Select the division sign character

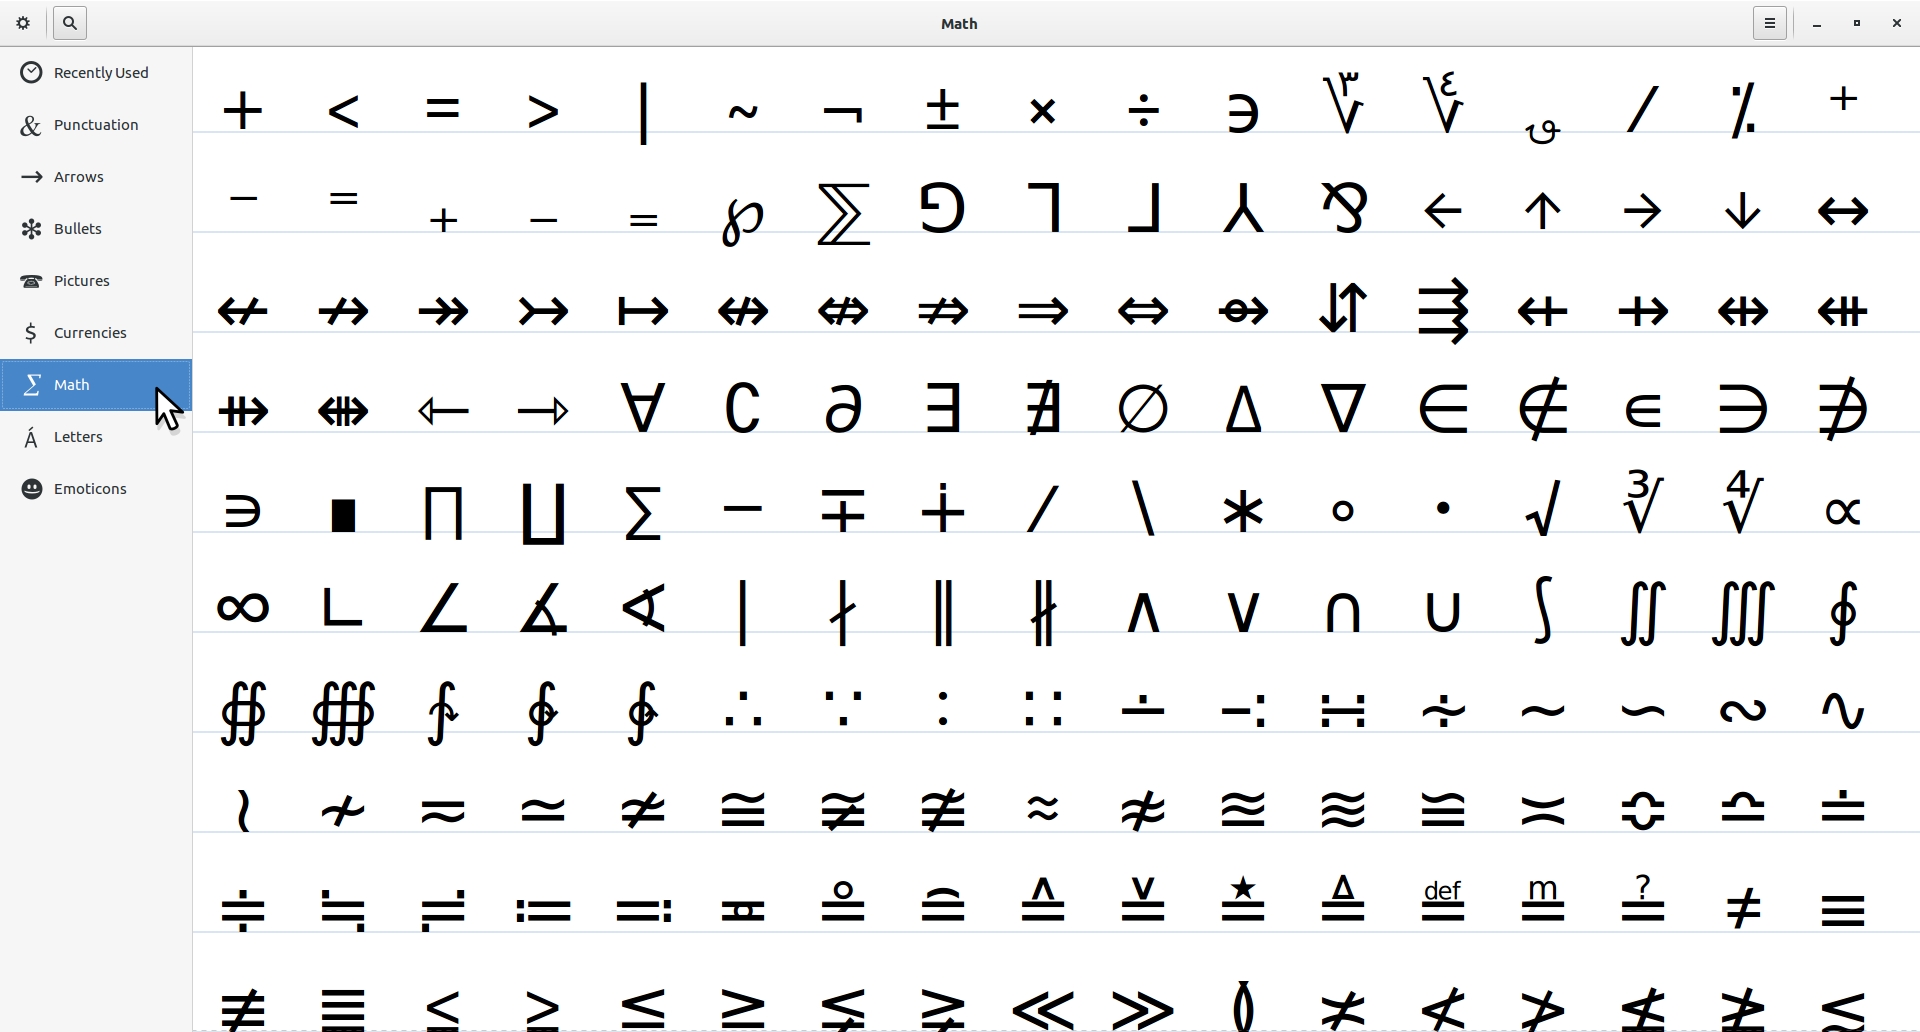1143,110
